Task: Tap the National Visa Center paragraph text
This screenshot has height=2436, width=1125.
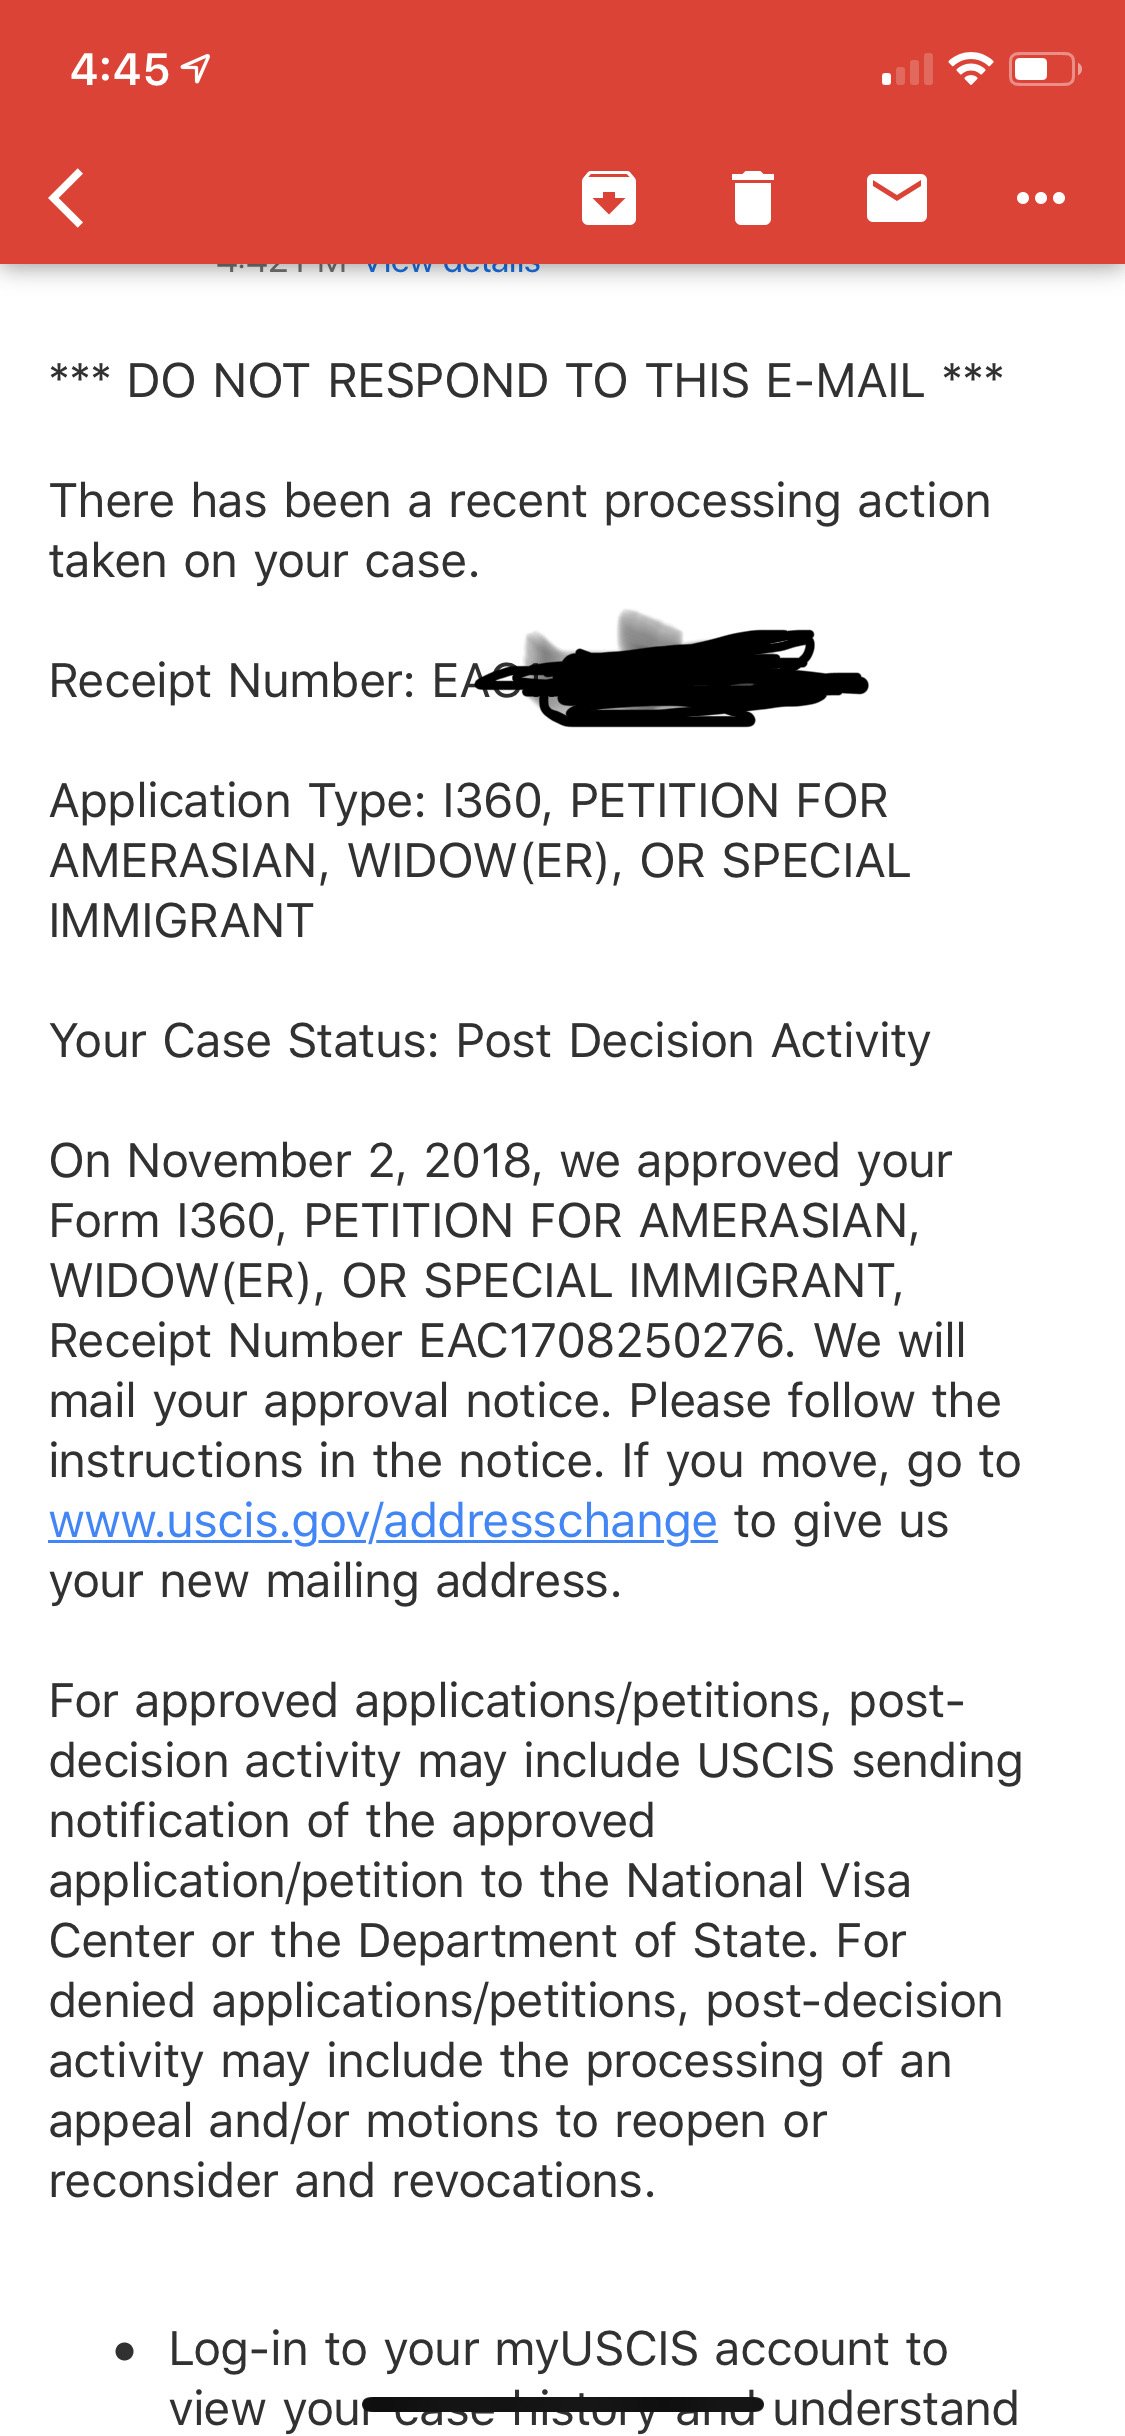Action: (480, 1881)
